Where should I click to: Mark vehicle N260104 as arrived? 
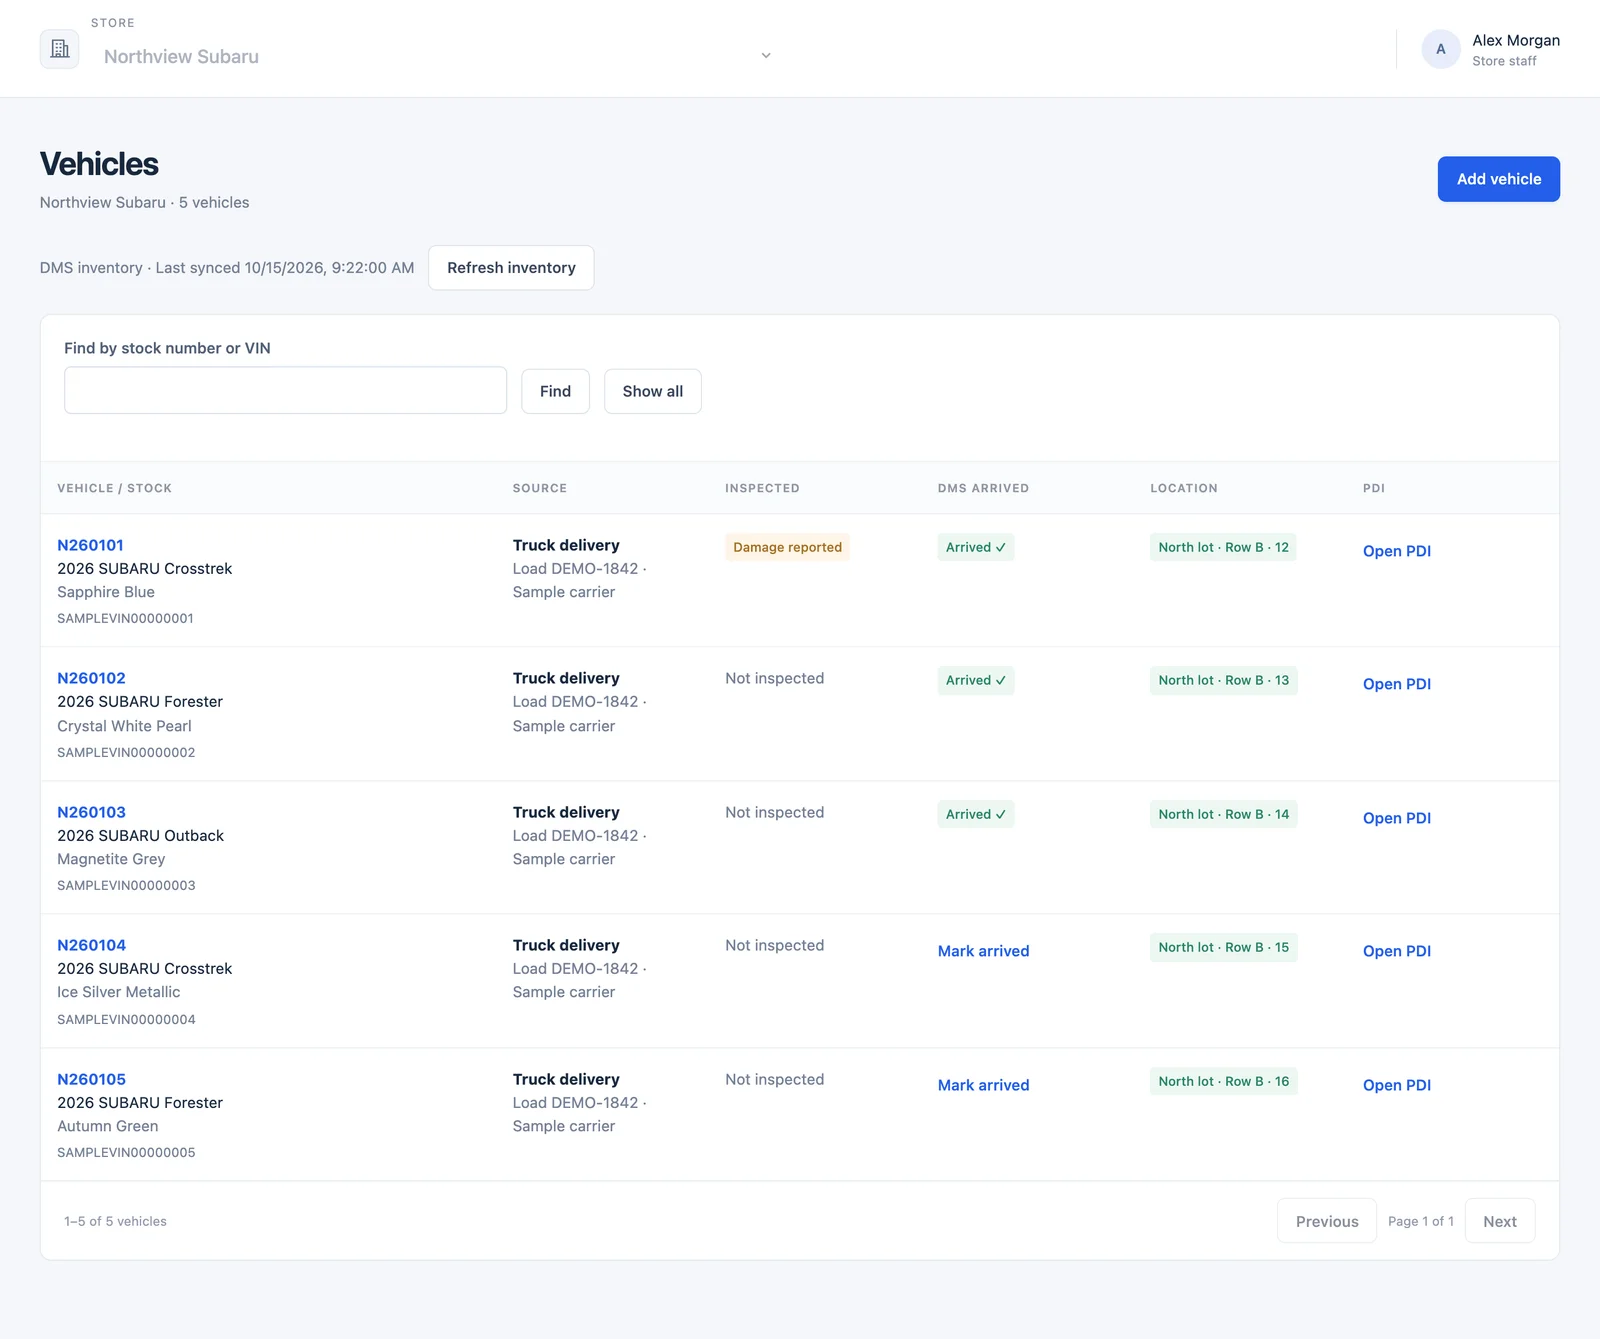(983, 951)
